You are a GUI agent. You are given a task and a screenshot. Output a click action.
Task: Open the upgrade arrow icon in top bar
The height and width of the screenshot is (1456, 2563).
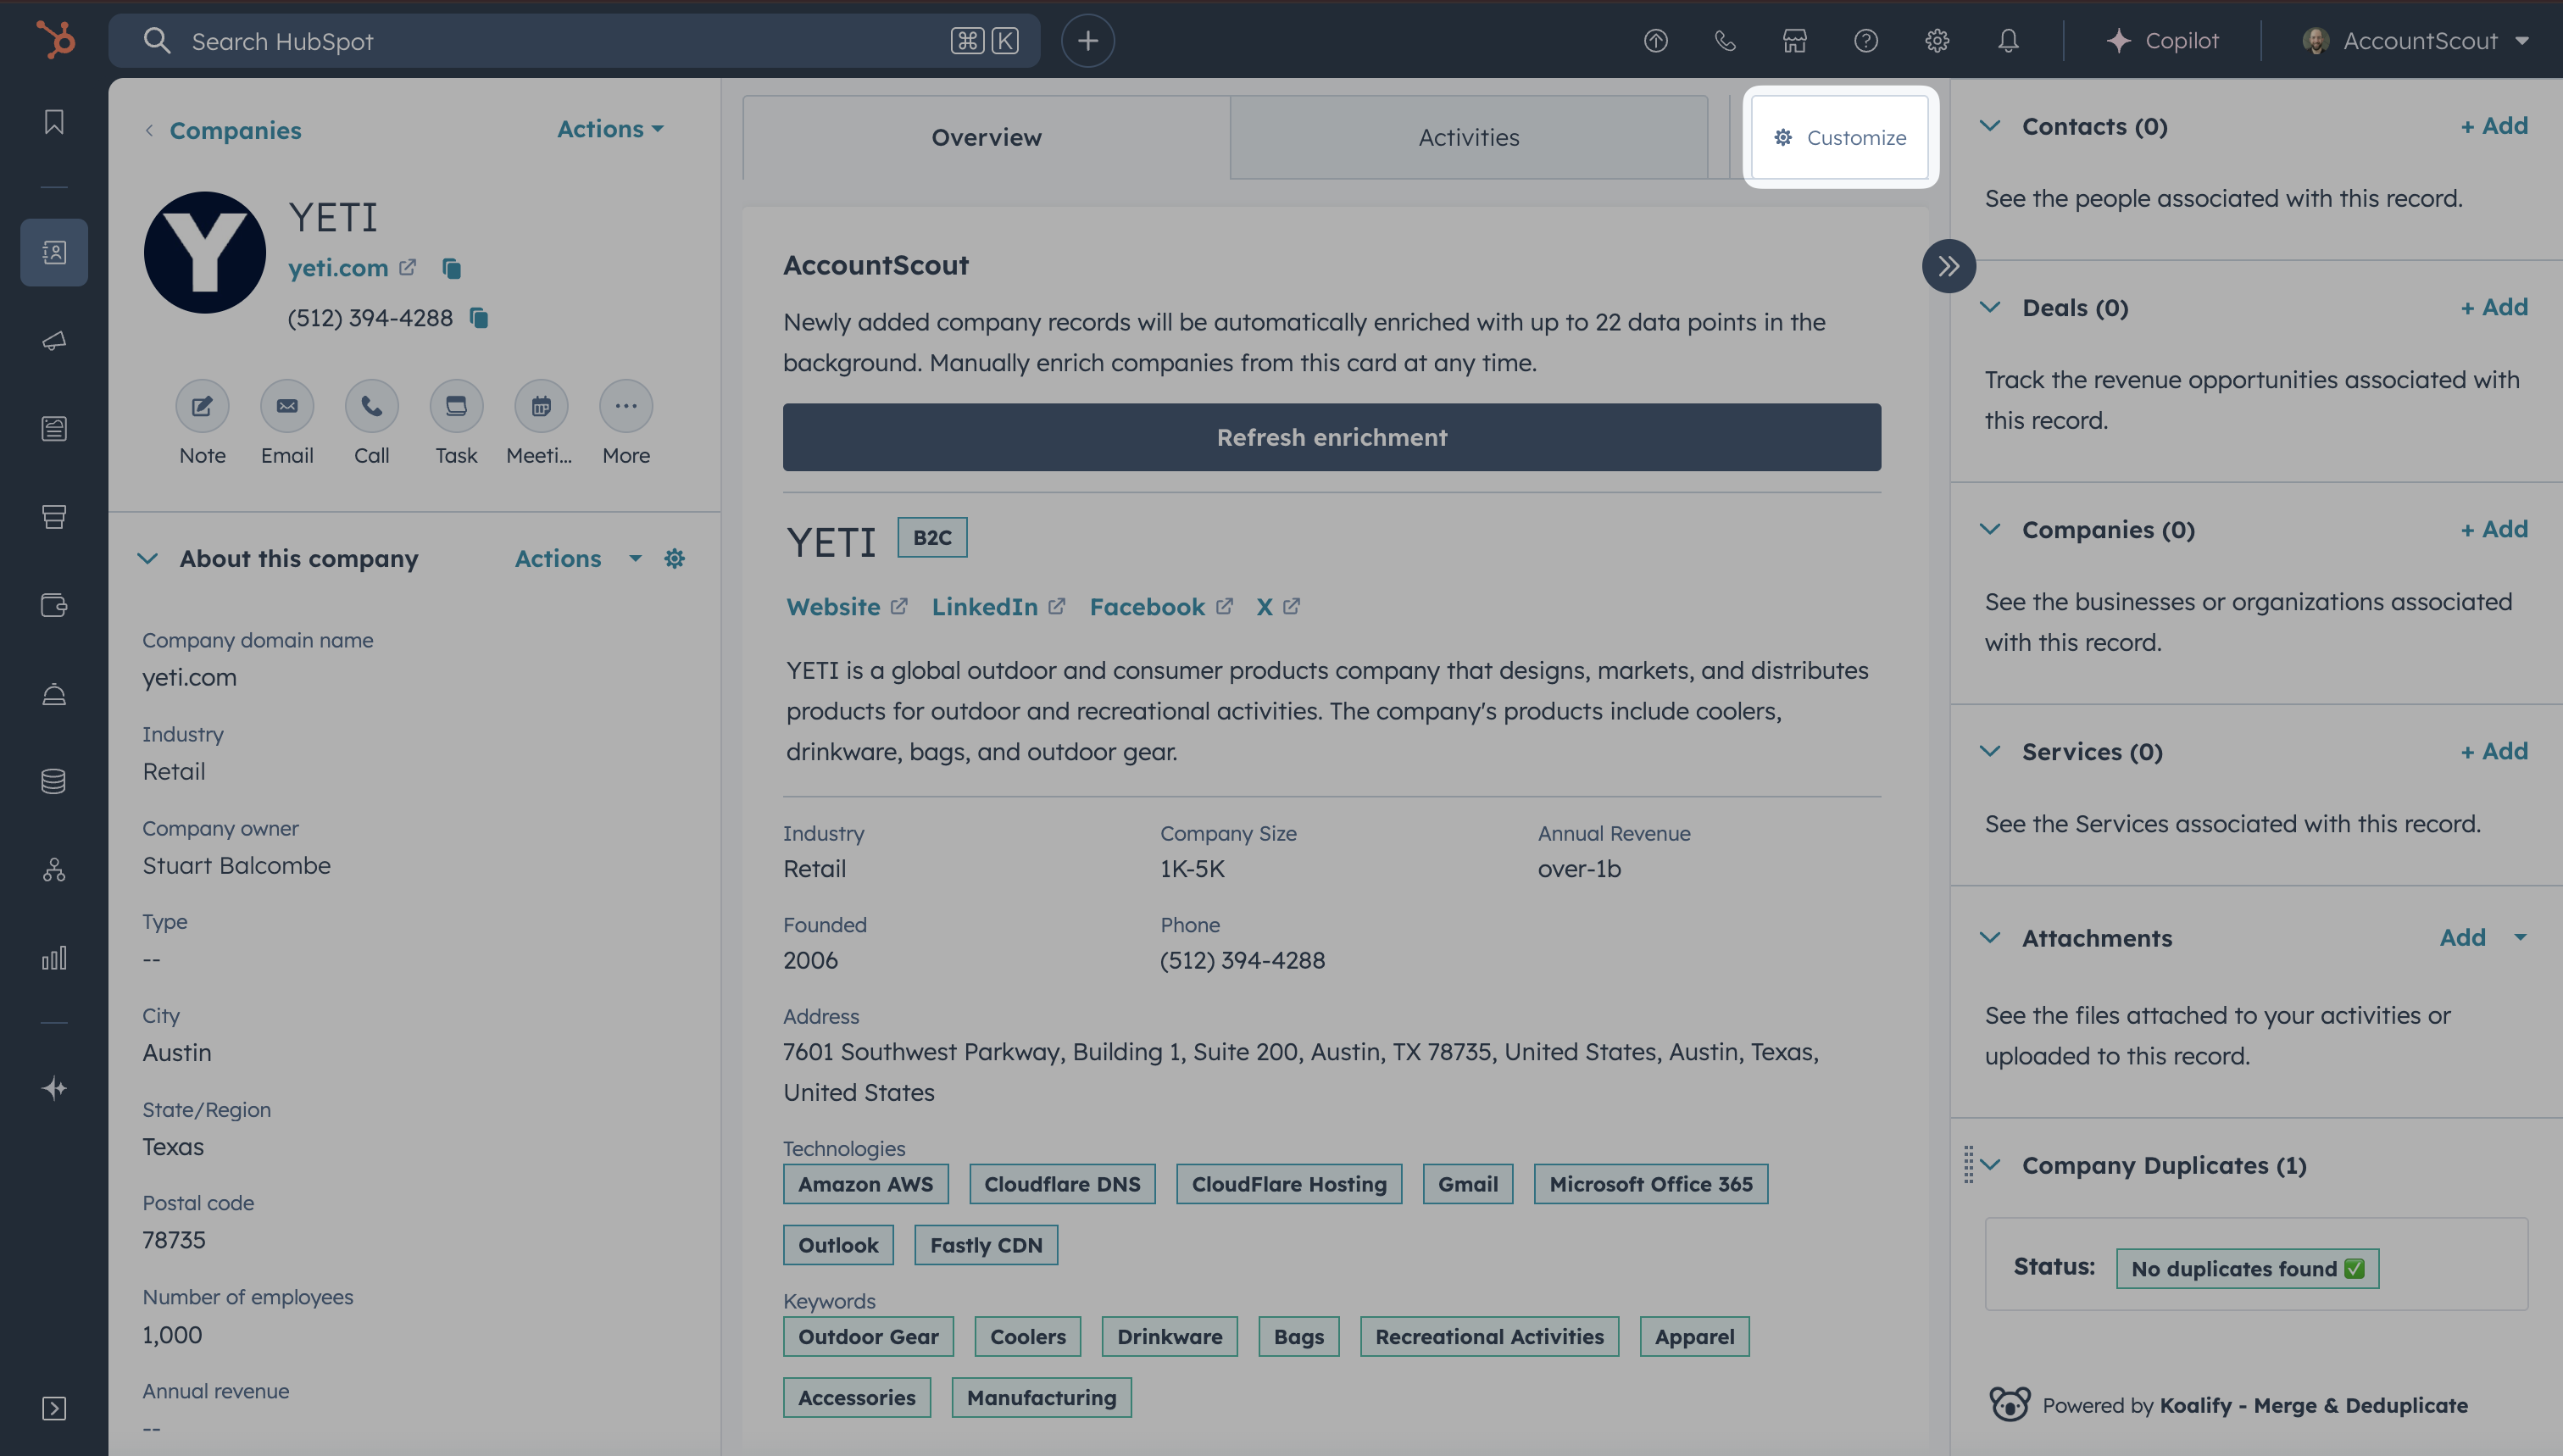[x=1656, y=41]
